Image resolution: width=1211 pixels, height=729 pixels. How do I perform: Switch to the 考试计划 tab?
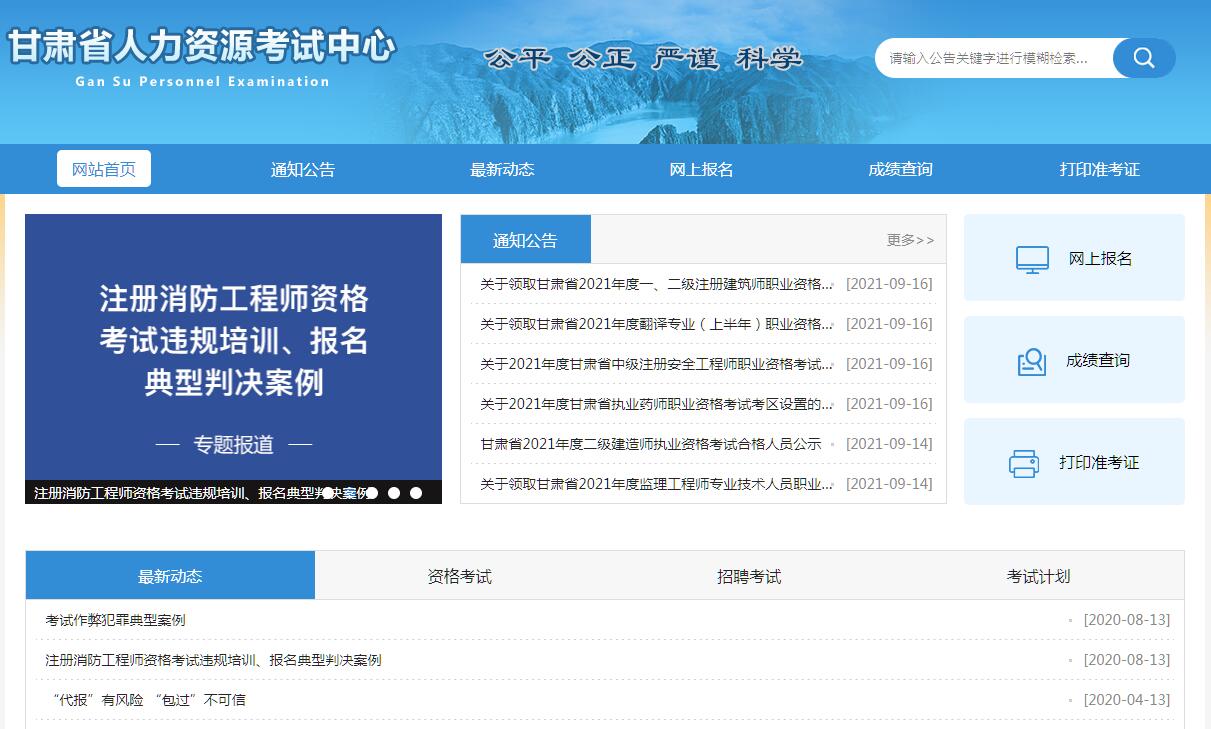pyautogui.click(x=1038, y=576)
